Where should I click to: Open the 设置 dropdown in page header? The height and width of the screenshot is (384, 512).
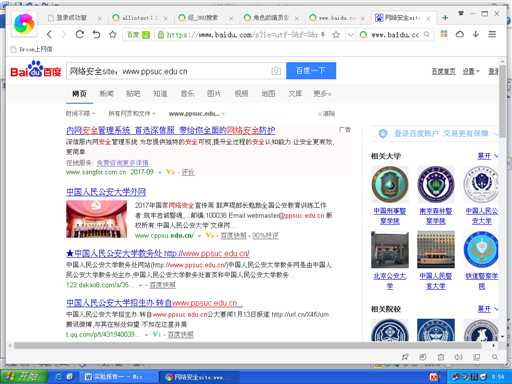[x=471, y=71]
